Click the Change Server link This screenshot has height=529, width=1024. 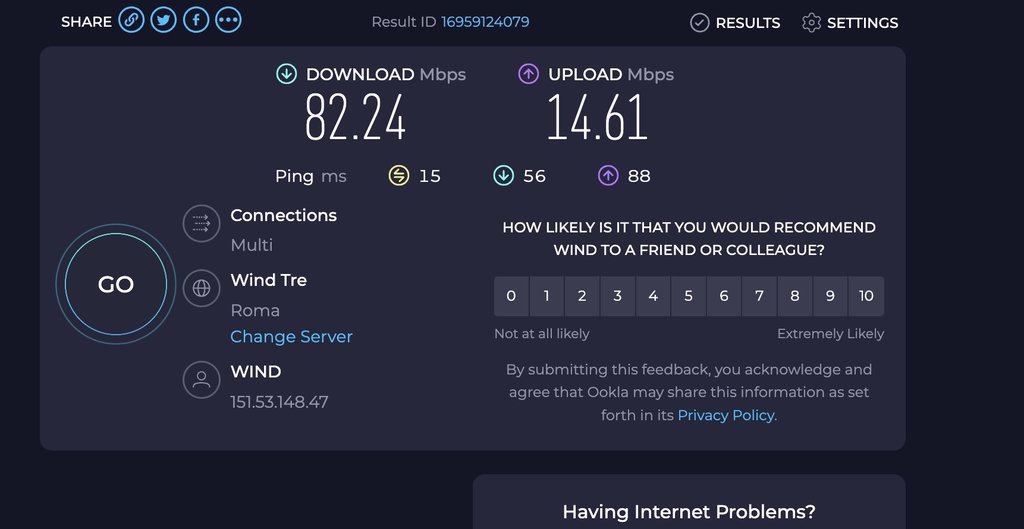click(291, 337)
